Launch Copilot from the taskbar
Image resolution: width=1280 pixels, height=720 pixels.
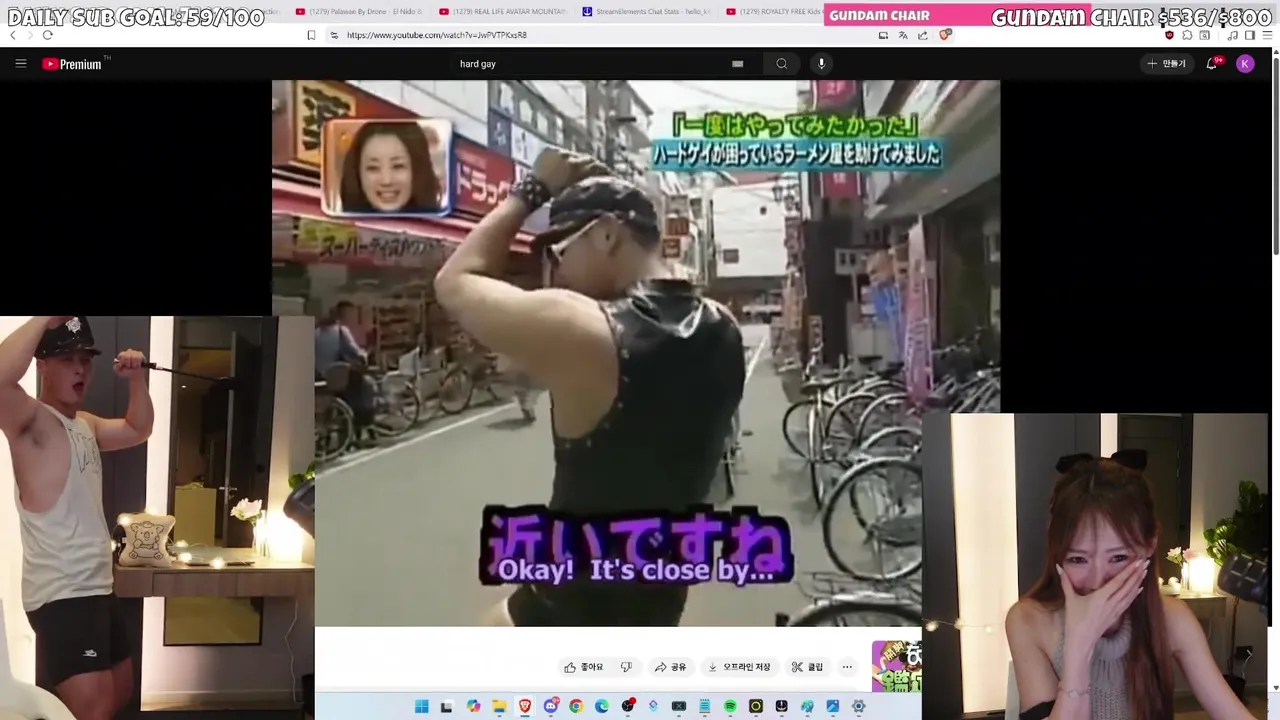[x=473, y=706]
